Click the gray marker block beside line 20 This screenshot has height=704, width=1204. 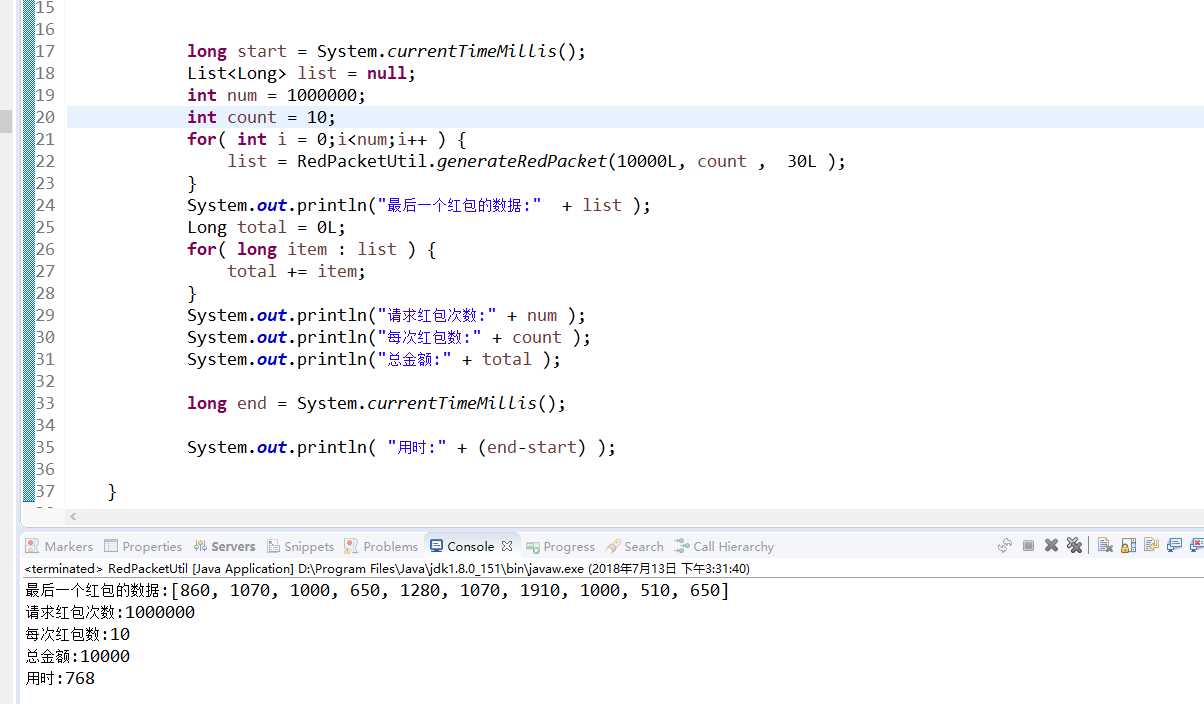(x=6, y=121)
